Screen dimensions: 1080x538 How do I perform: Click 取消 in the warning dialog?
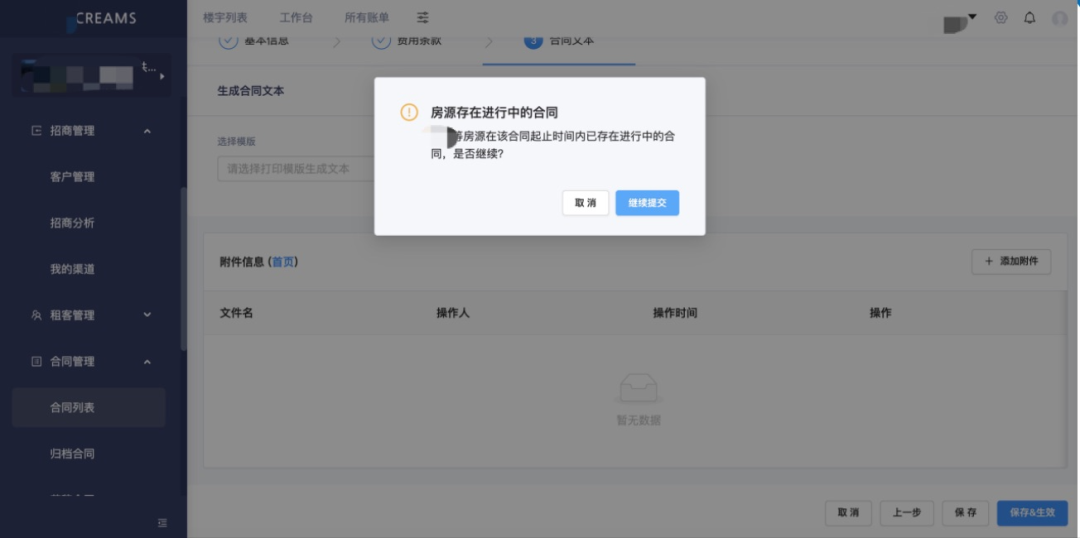tap(585, 203)
